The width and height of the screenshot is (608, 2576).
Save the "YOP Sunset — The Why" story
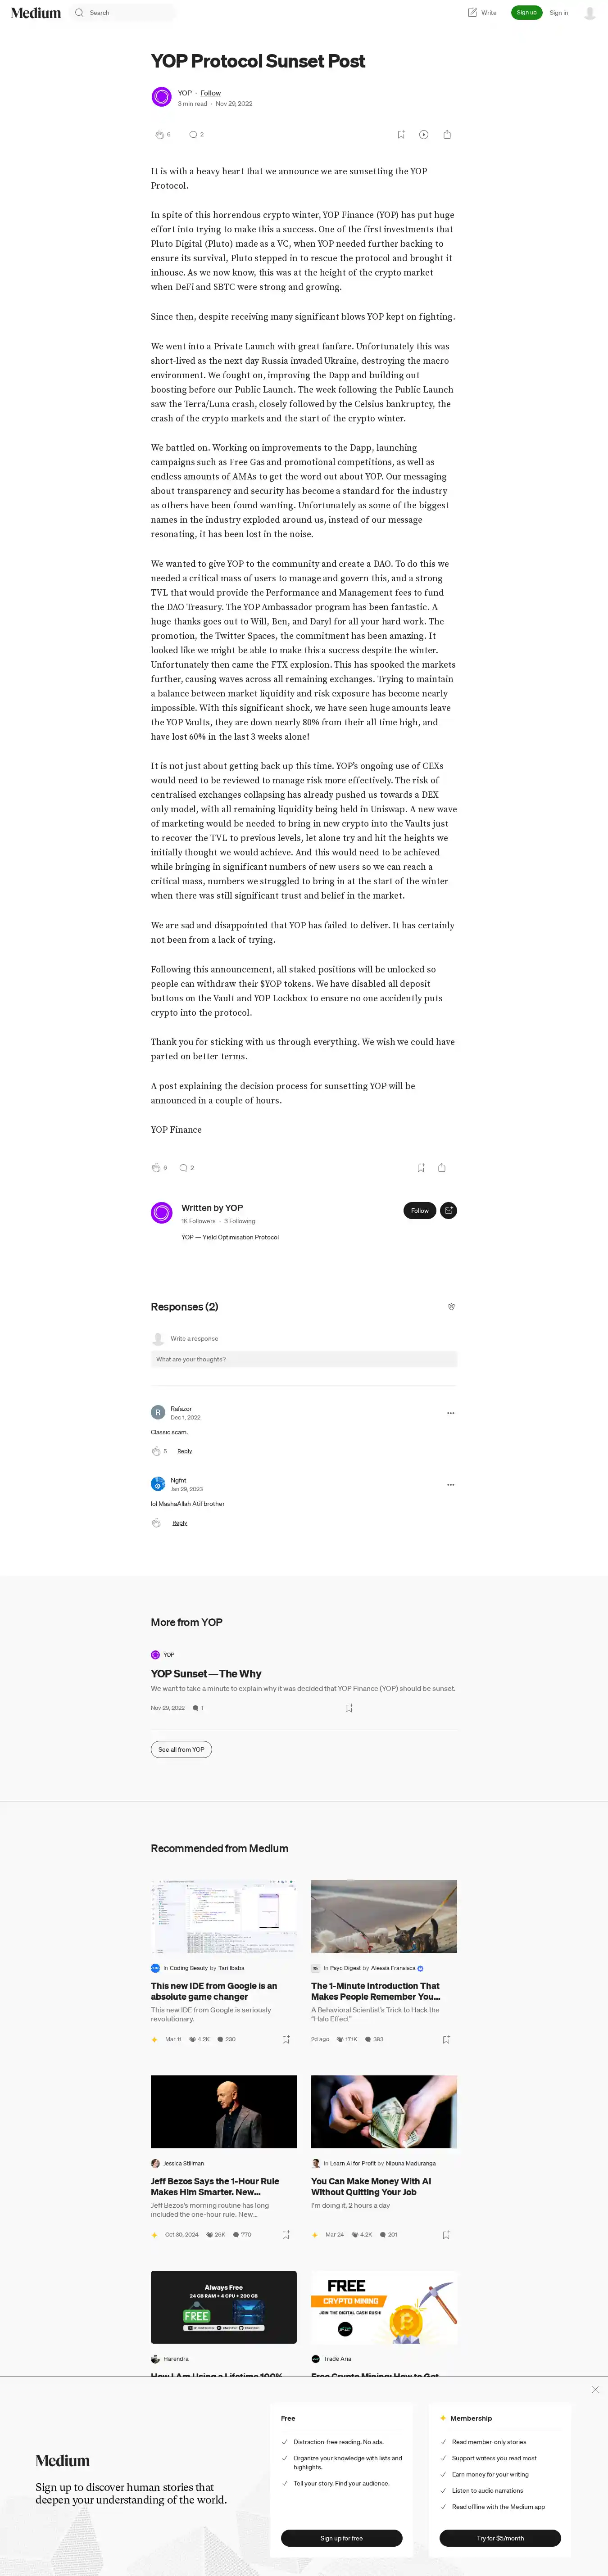[349, 1708]
